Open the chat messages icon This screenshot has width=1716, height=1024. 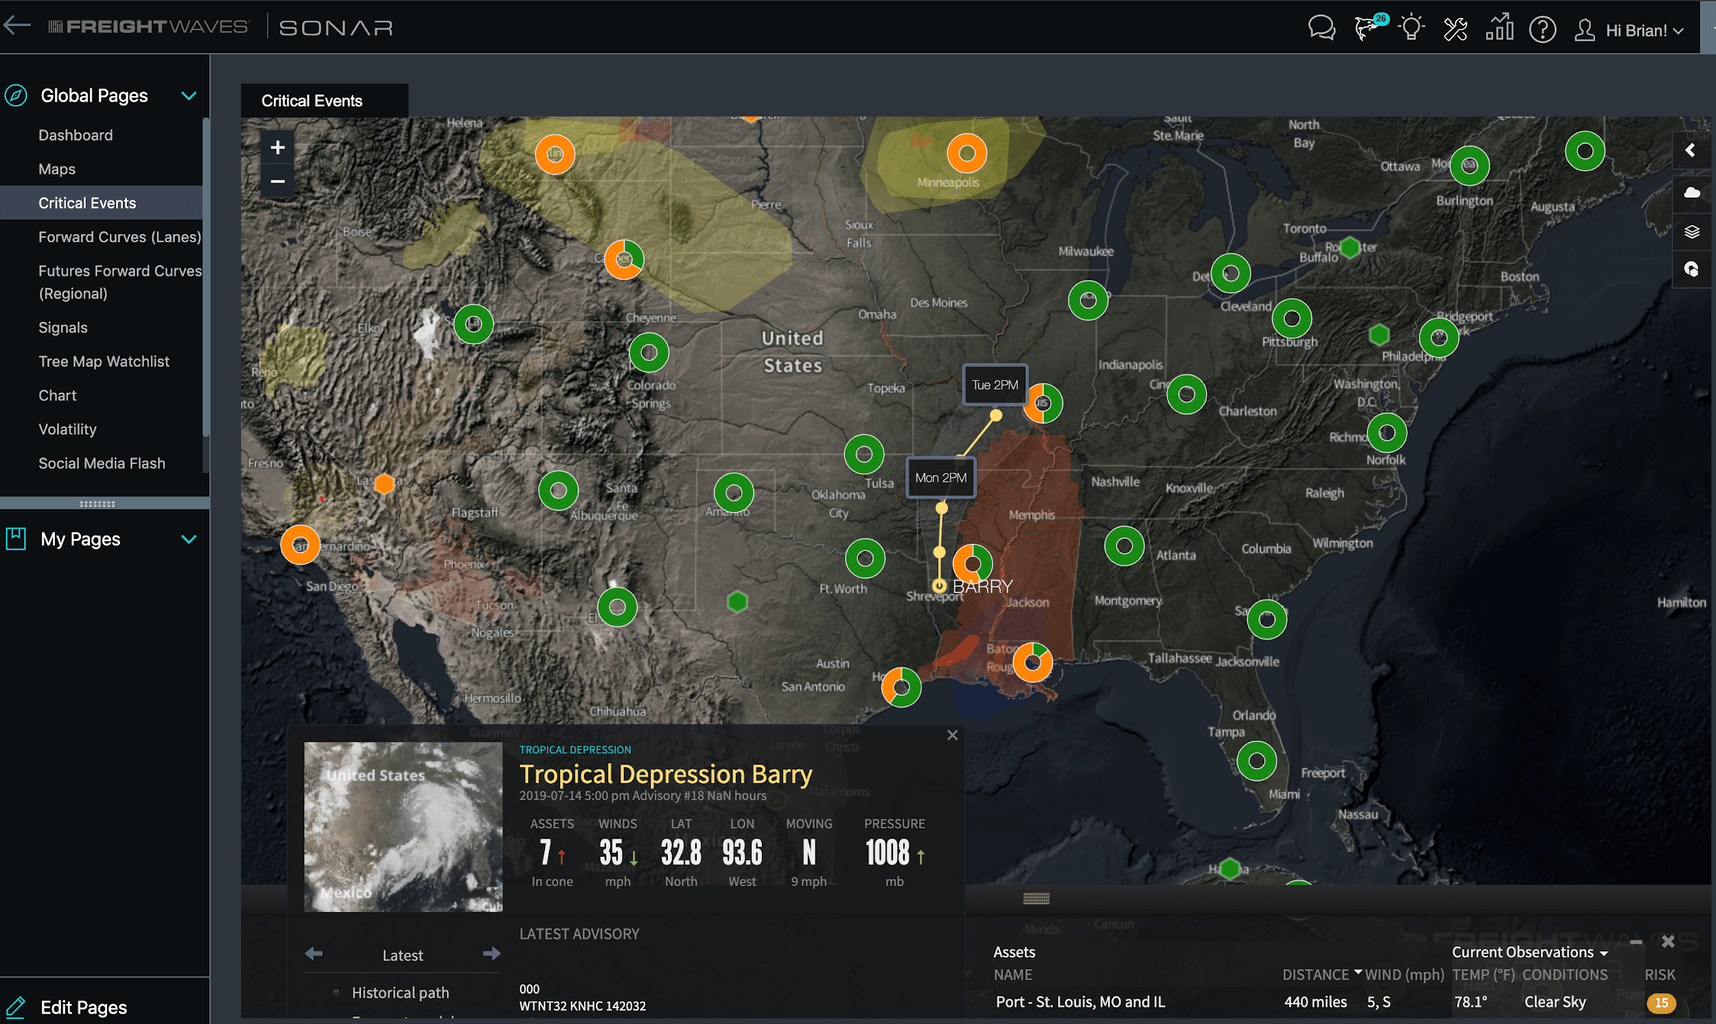click(1321, 28)
